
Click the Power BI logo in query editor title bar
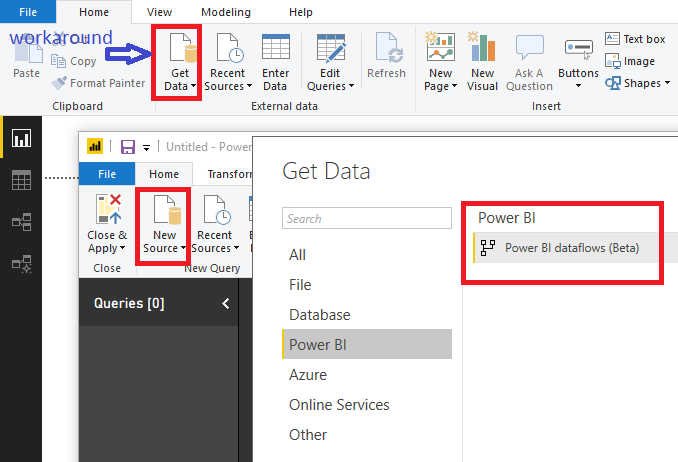tap(95, 146)
